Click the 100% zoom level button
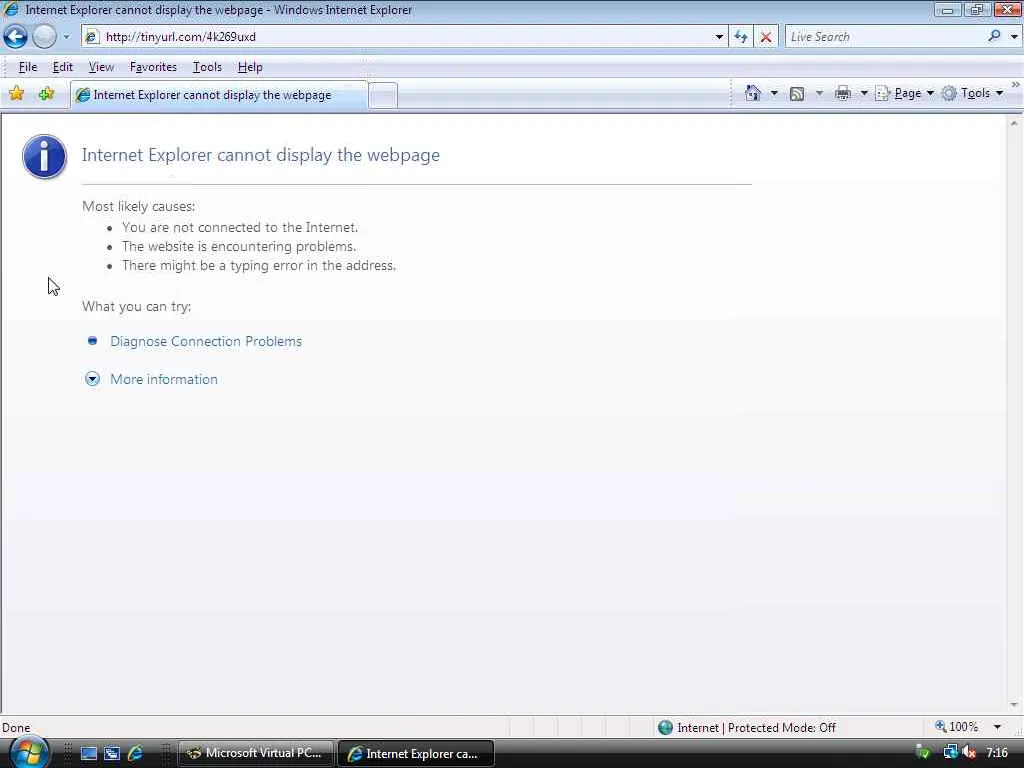1024x768 pixels. 957,727
